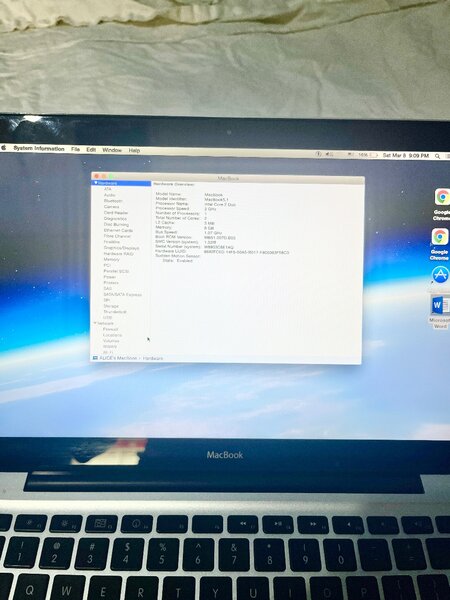450x600 pixels.
Task: Select Printers in the sidebar
Action: pos(111,282)
